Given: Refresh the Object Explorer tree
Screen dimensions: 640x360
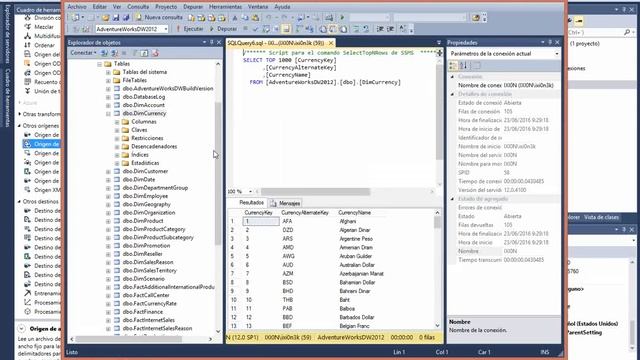Looking at the screenshot, I should pos(144,53).
